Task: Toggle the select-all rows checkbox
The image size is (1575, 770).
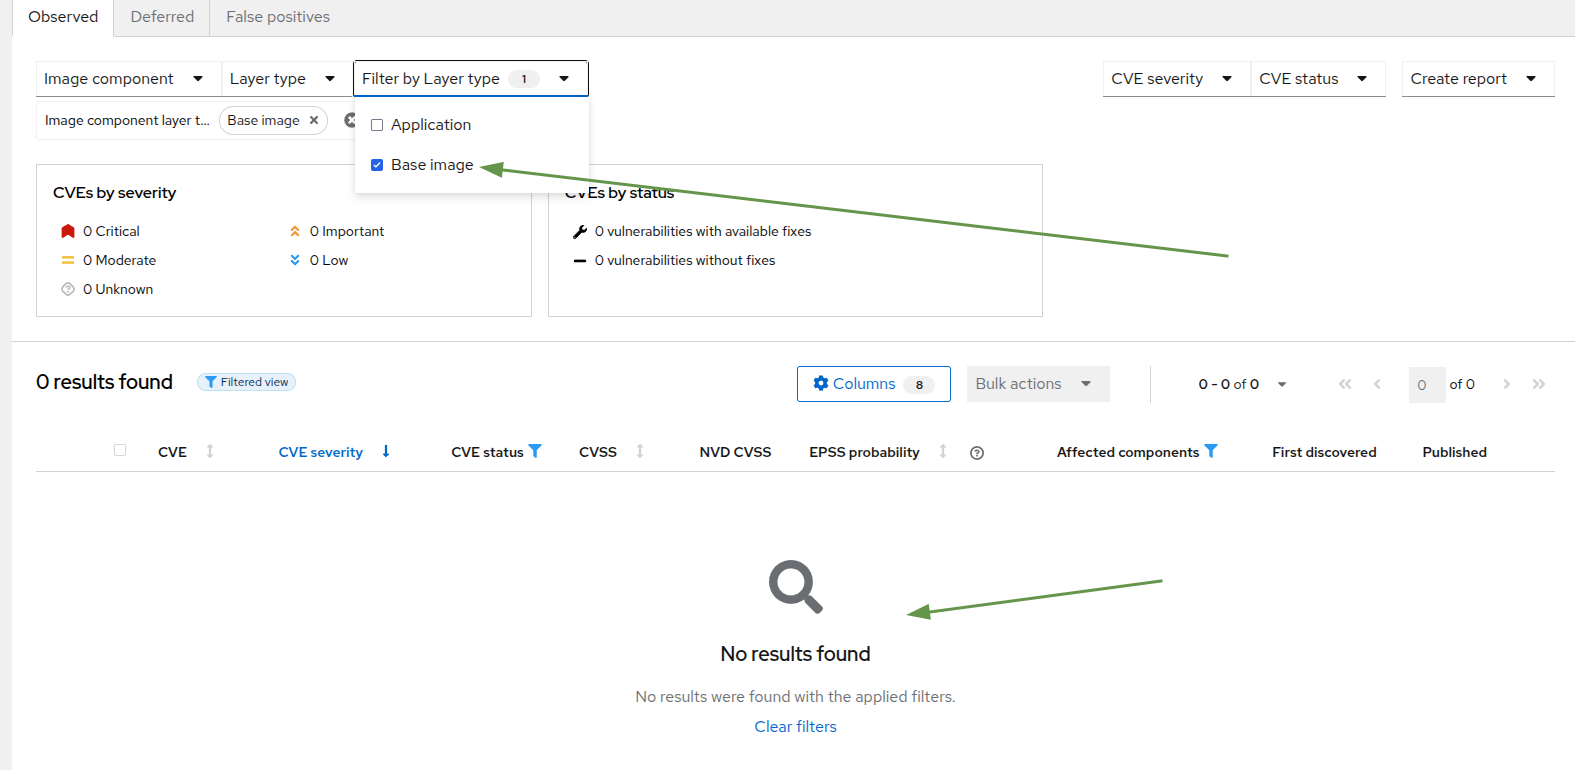Action: [120, 451]
